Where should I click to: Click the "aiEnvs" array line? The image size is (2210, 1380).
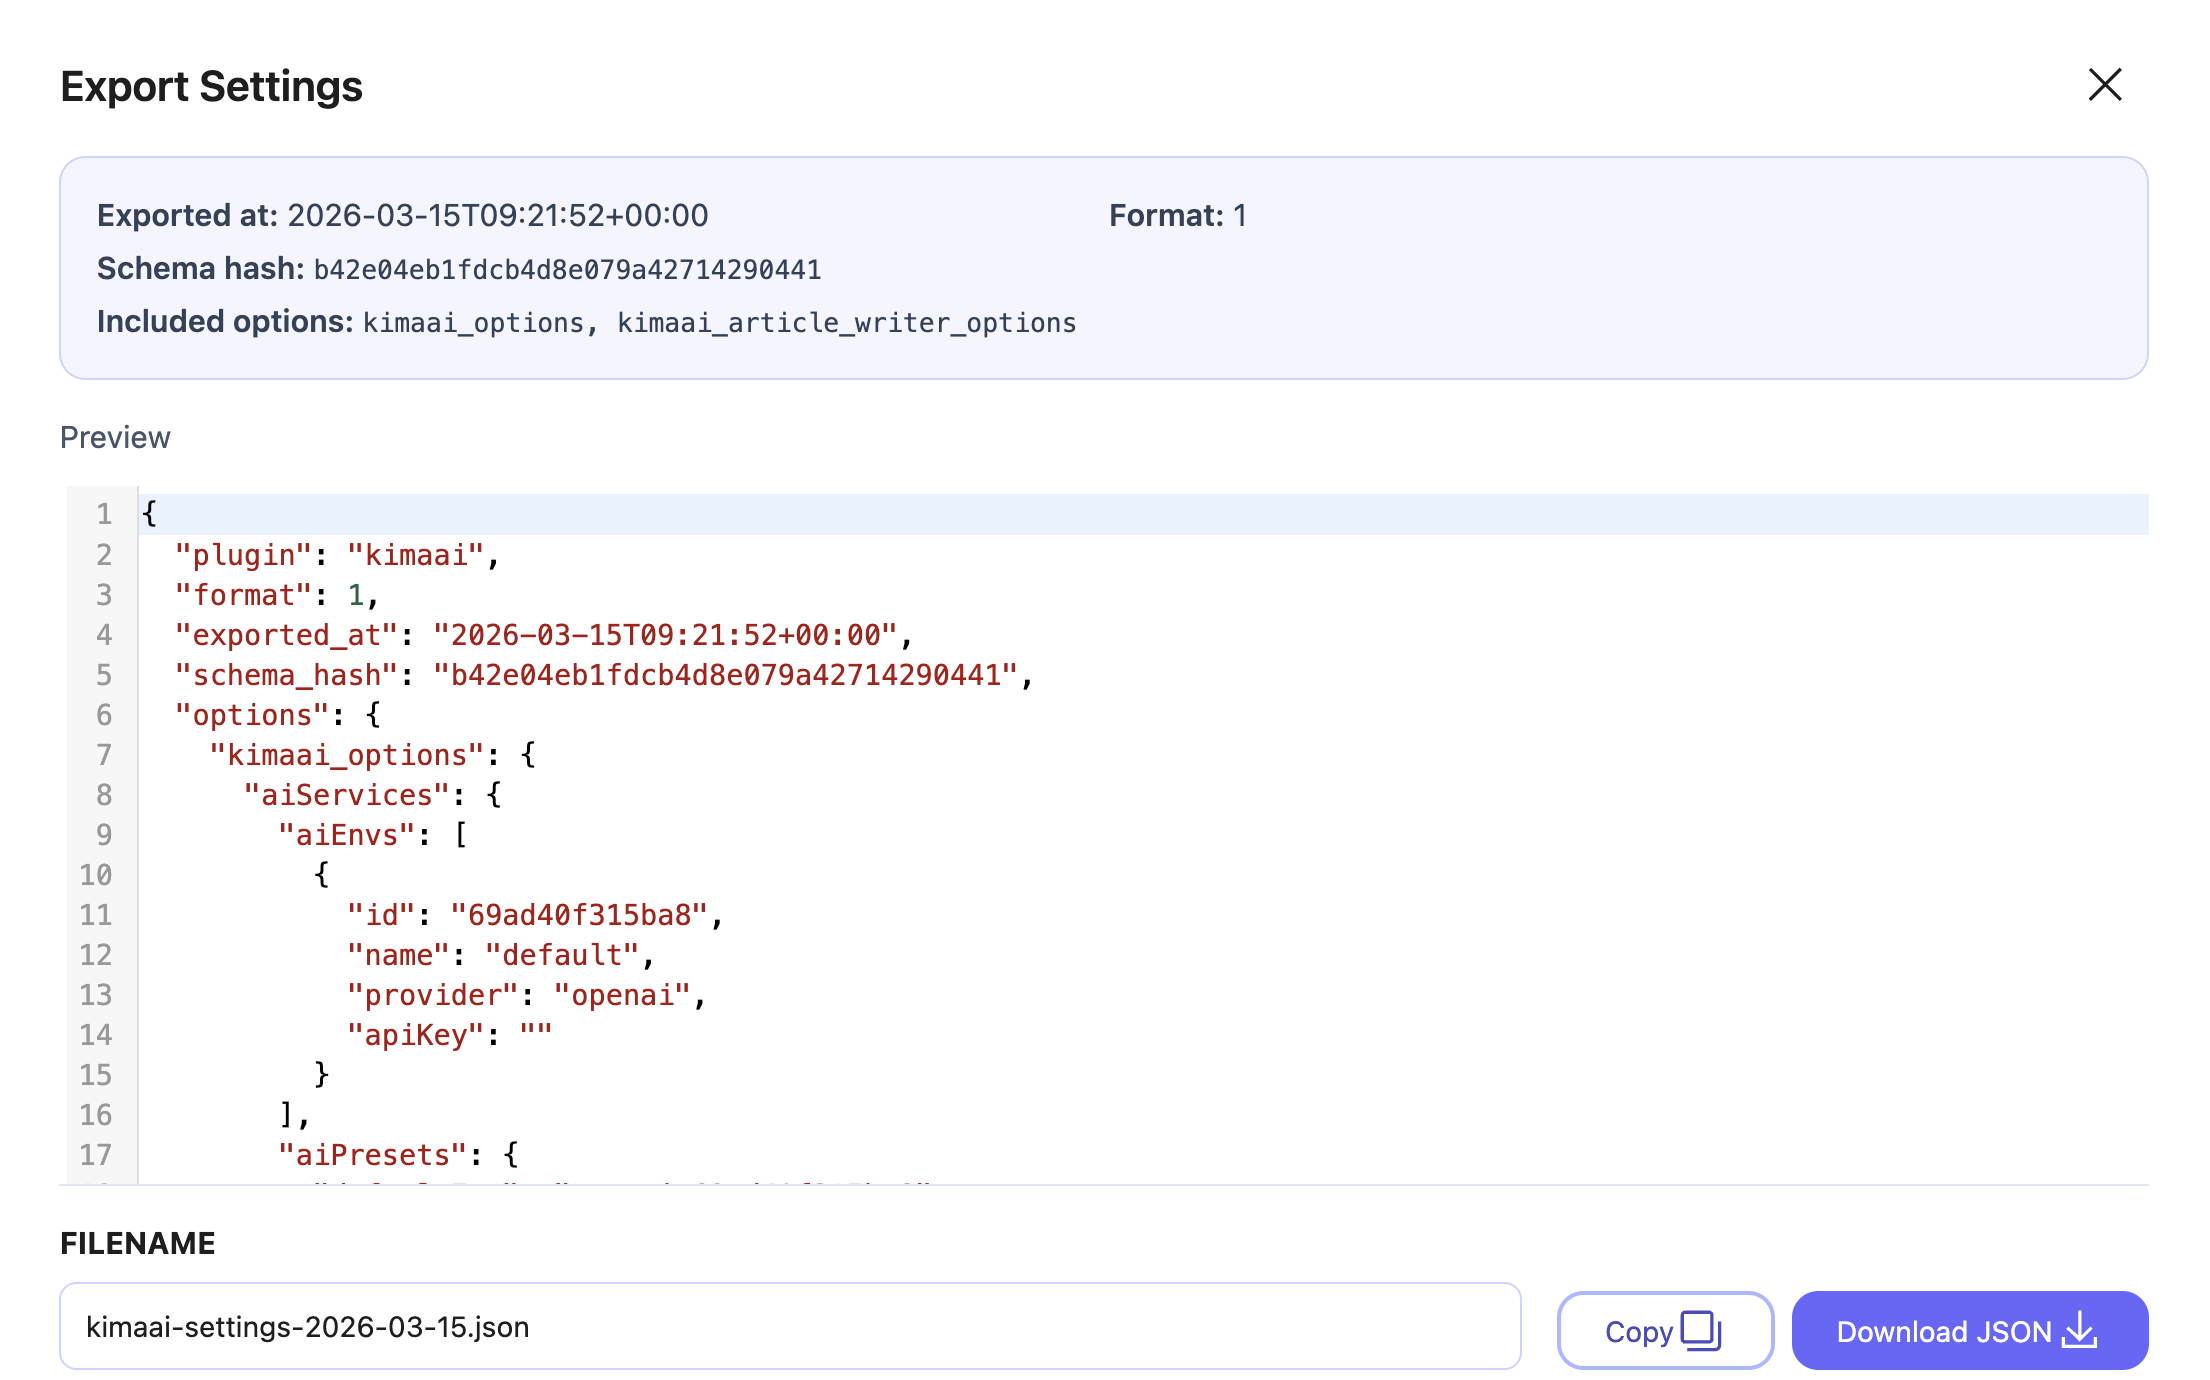[x=372, y=835]
